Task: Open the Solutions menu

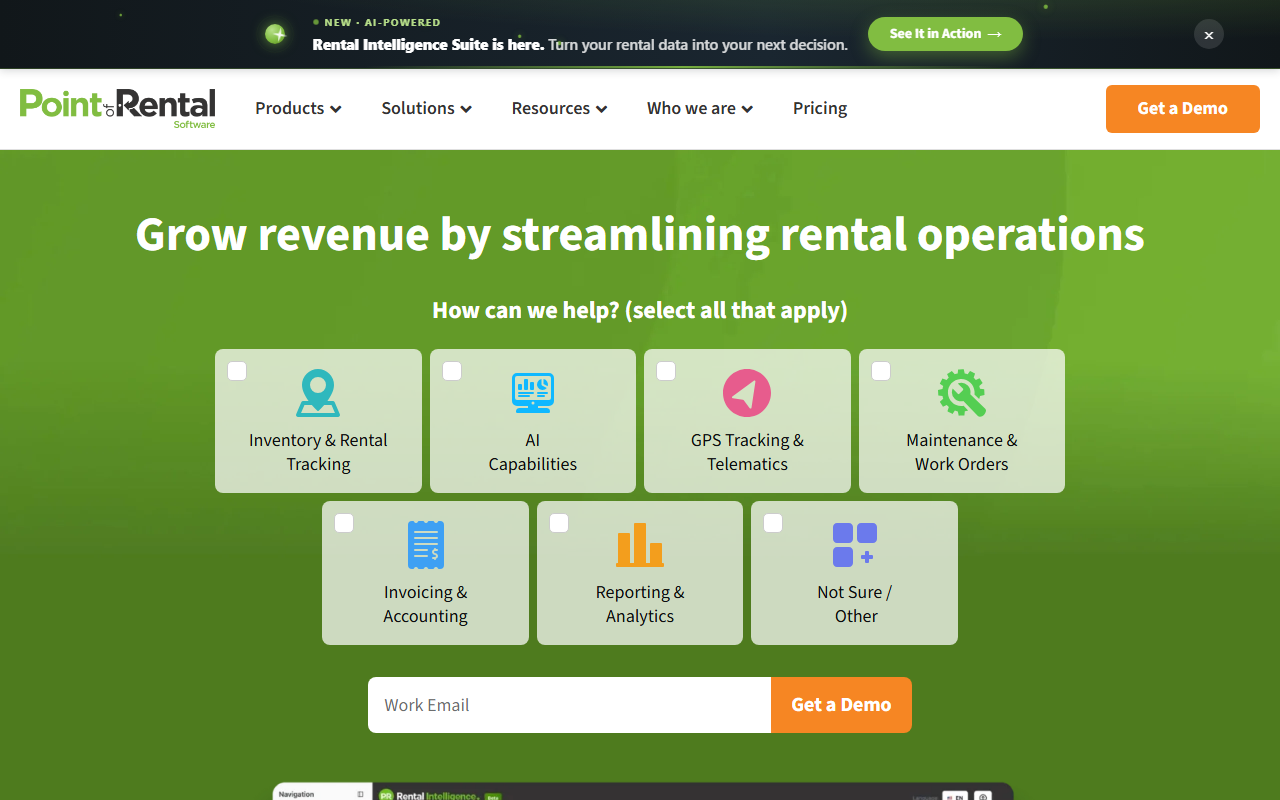Action: [426, 108]
